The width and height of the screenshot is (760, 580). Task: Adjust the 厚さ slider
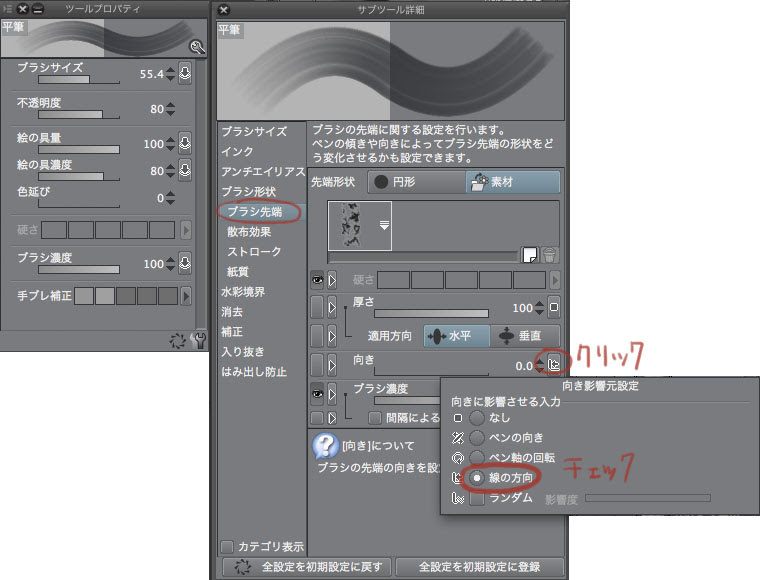pyautogui.click(x=431, y=314)
